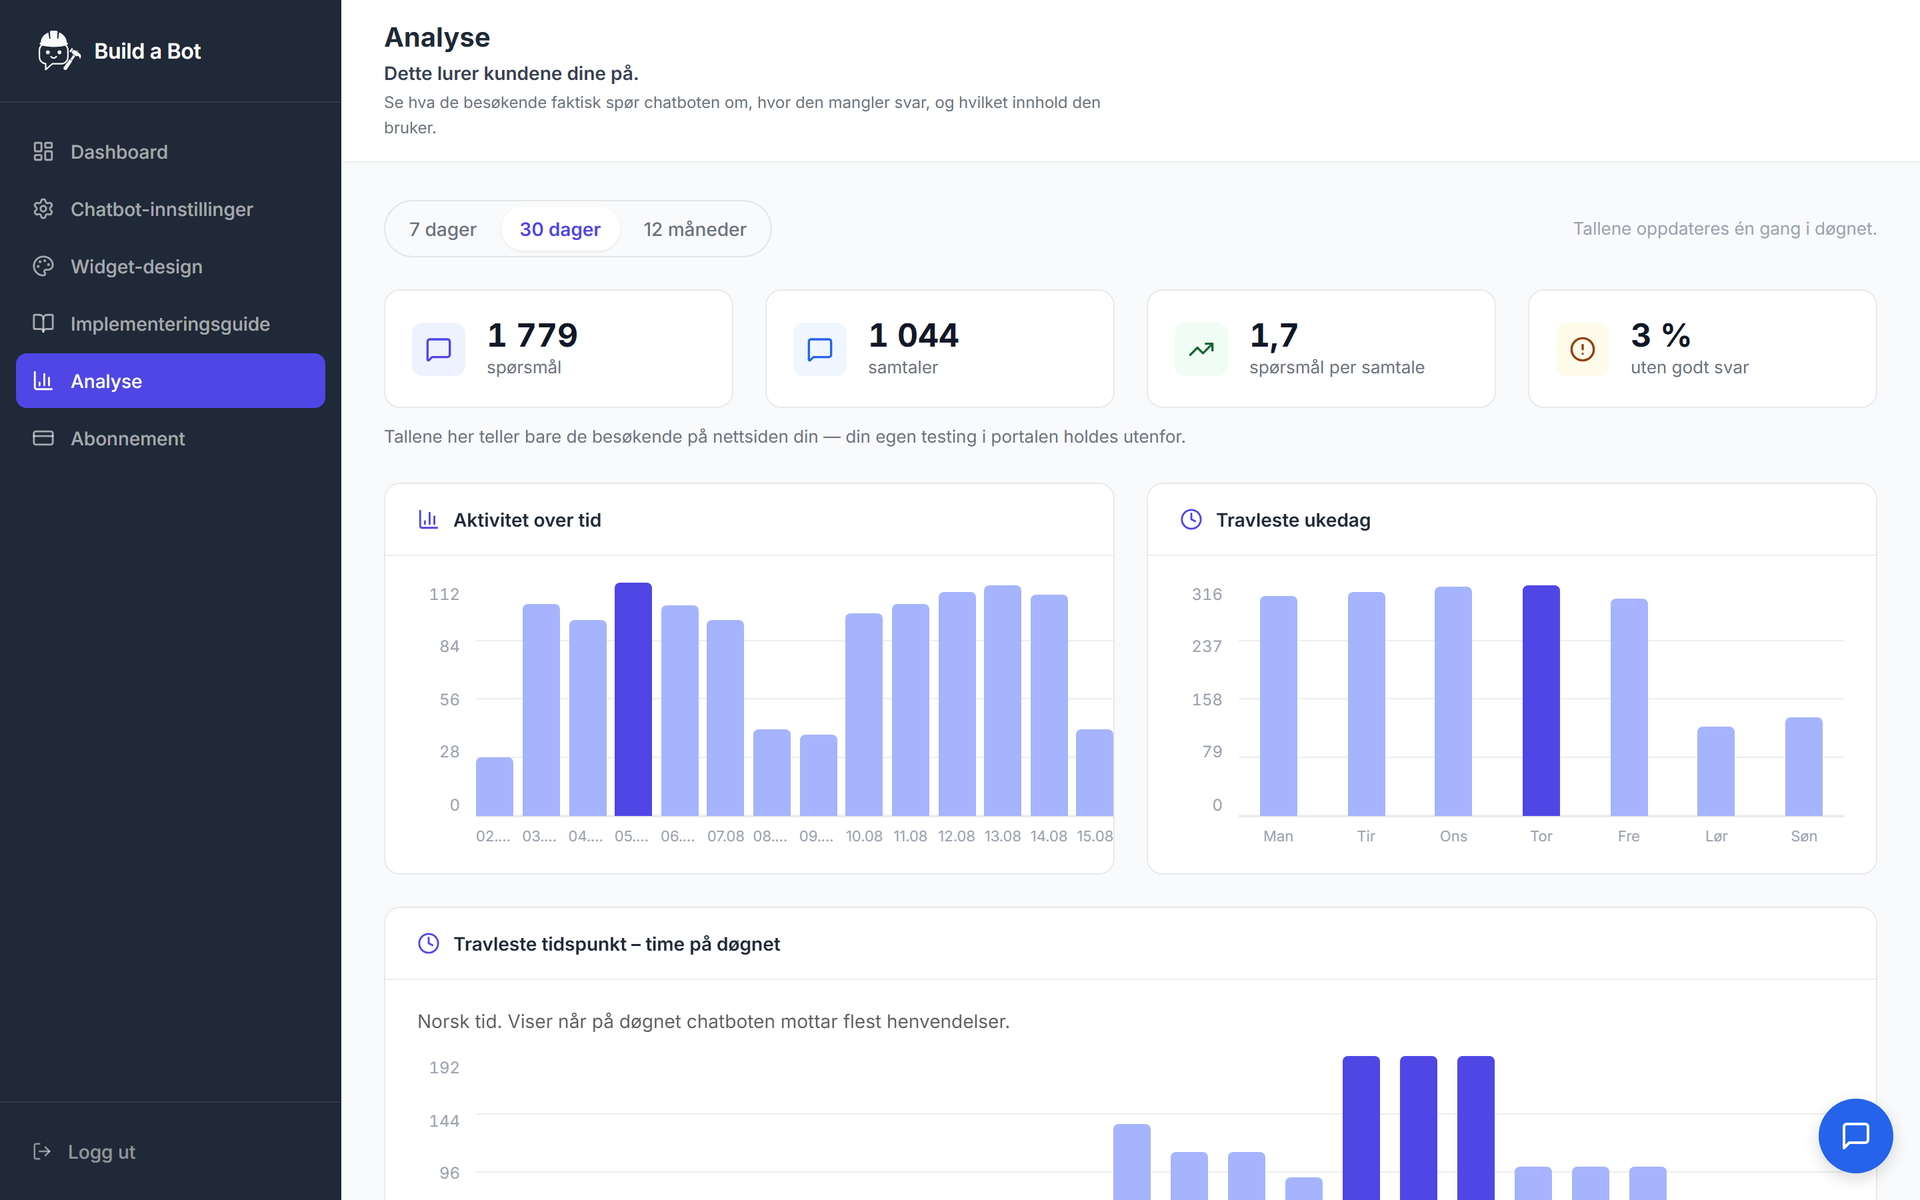Click the Søn label on weekday axis

click(x=1804, y=836)
